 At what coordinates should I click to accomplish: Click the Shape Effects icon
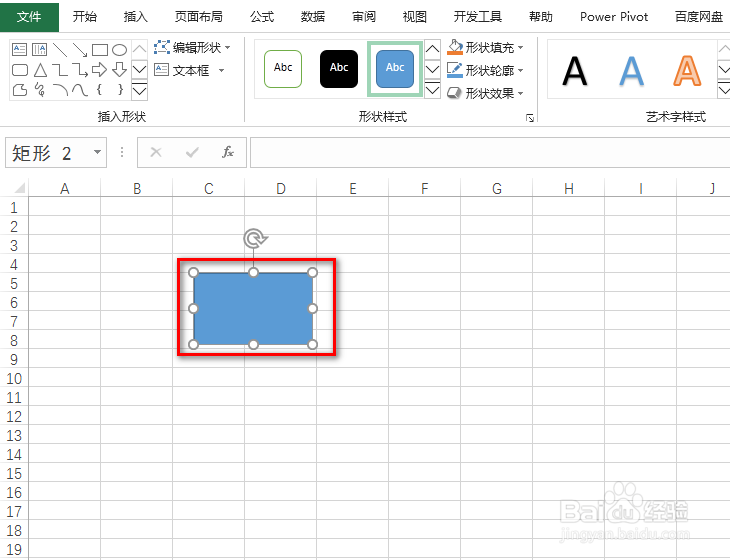(x=454, y=93)
